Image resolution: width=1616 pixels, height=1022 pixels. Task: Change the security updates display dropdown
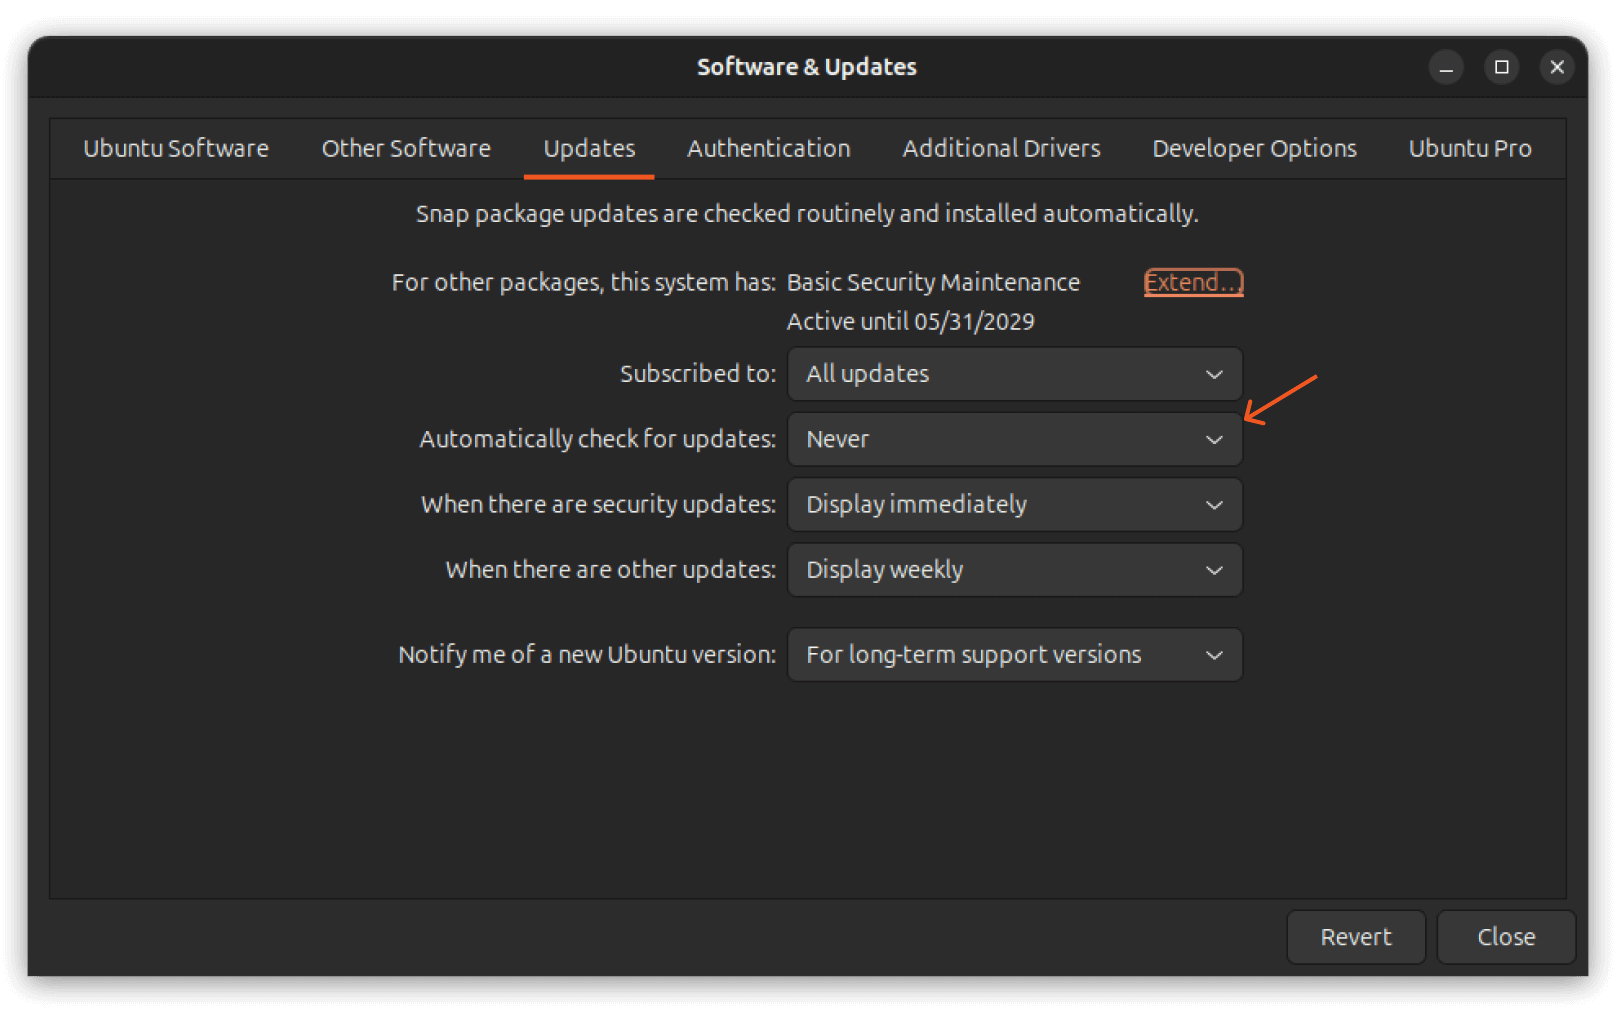(x=1015, y=504)
